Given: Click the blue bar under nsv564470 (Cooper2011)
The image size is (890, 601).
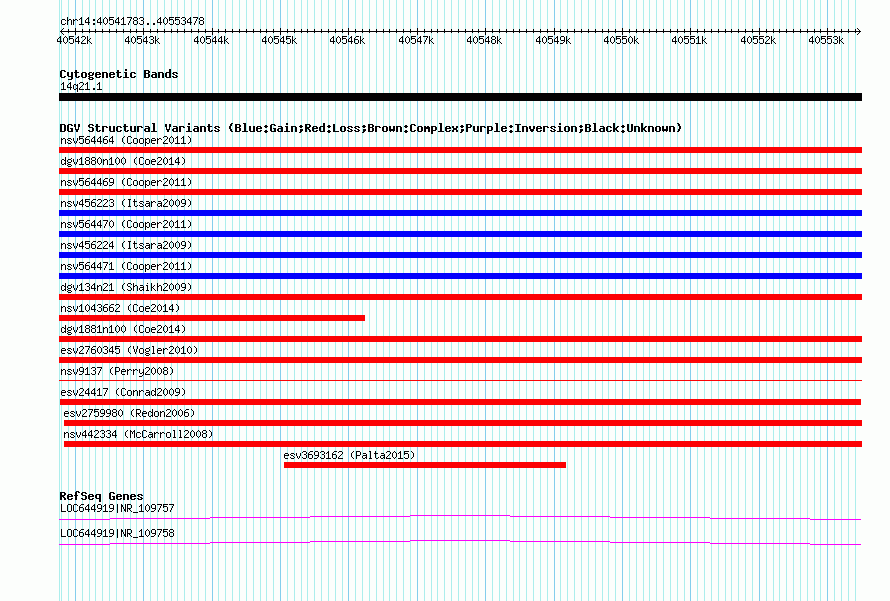Looking at the screenshot, I should pyautogui.click(x=460, y=234).
